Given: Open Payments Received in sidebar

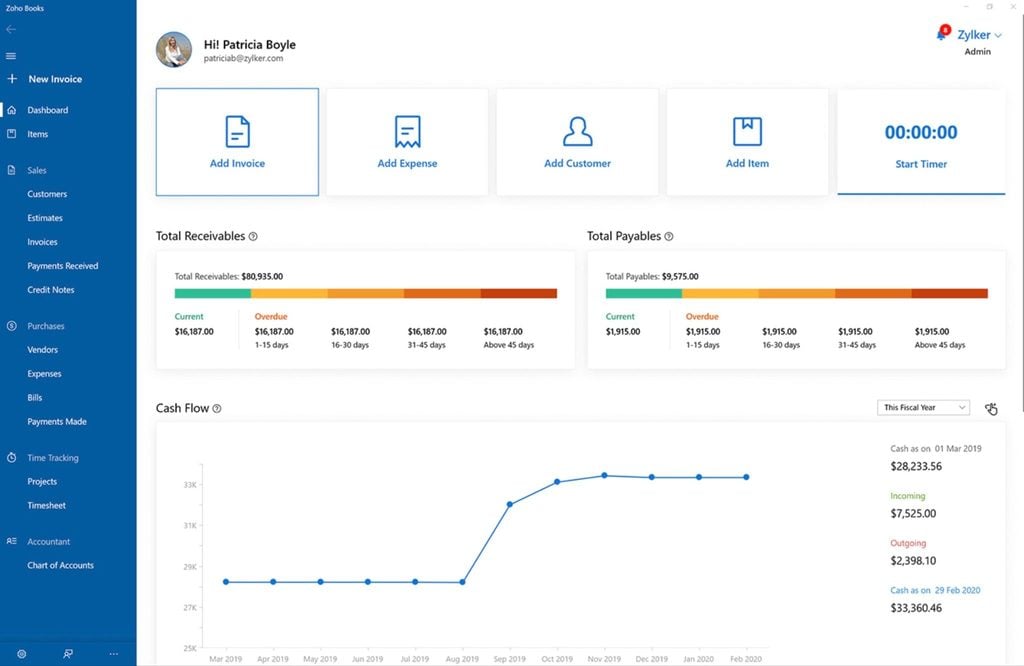Looking at the screenshot, I should pyautogui.click(x=63, y=266).
